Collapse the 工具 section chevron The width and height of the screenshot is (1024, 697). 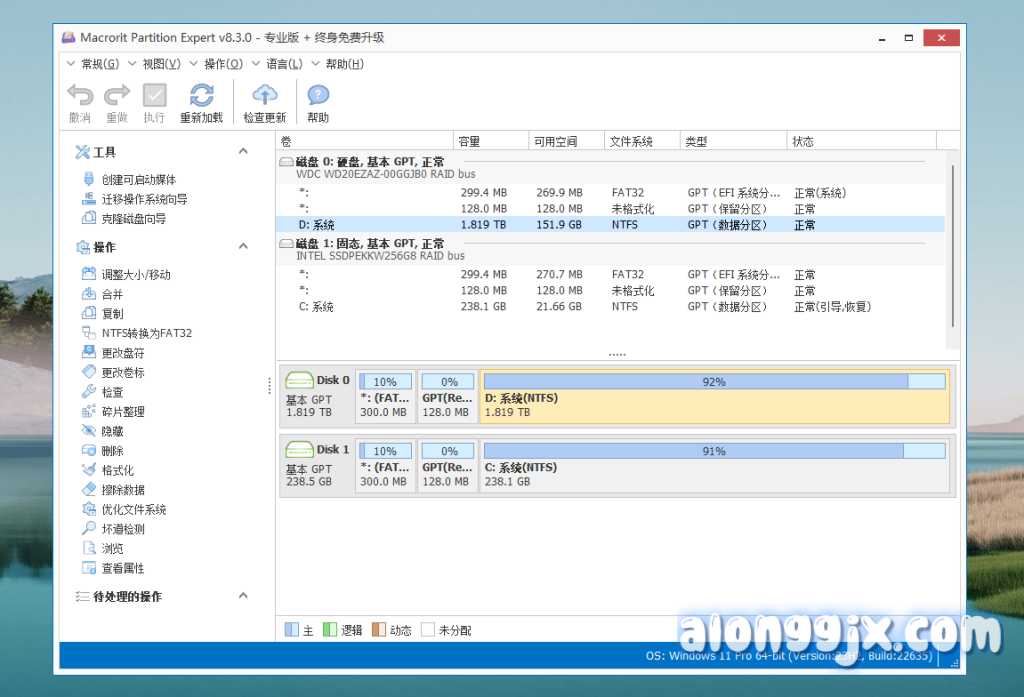pos(243,152)
